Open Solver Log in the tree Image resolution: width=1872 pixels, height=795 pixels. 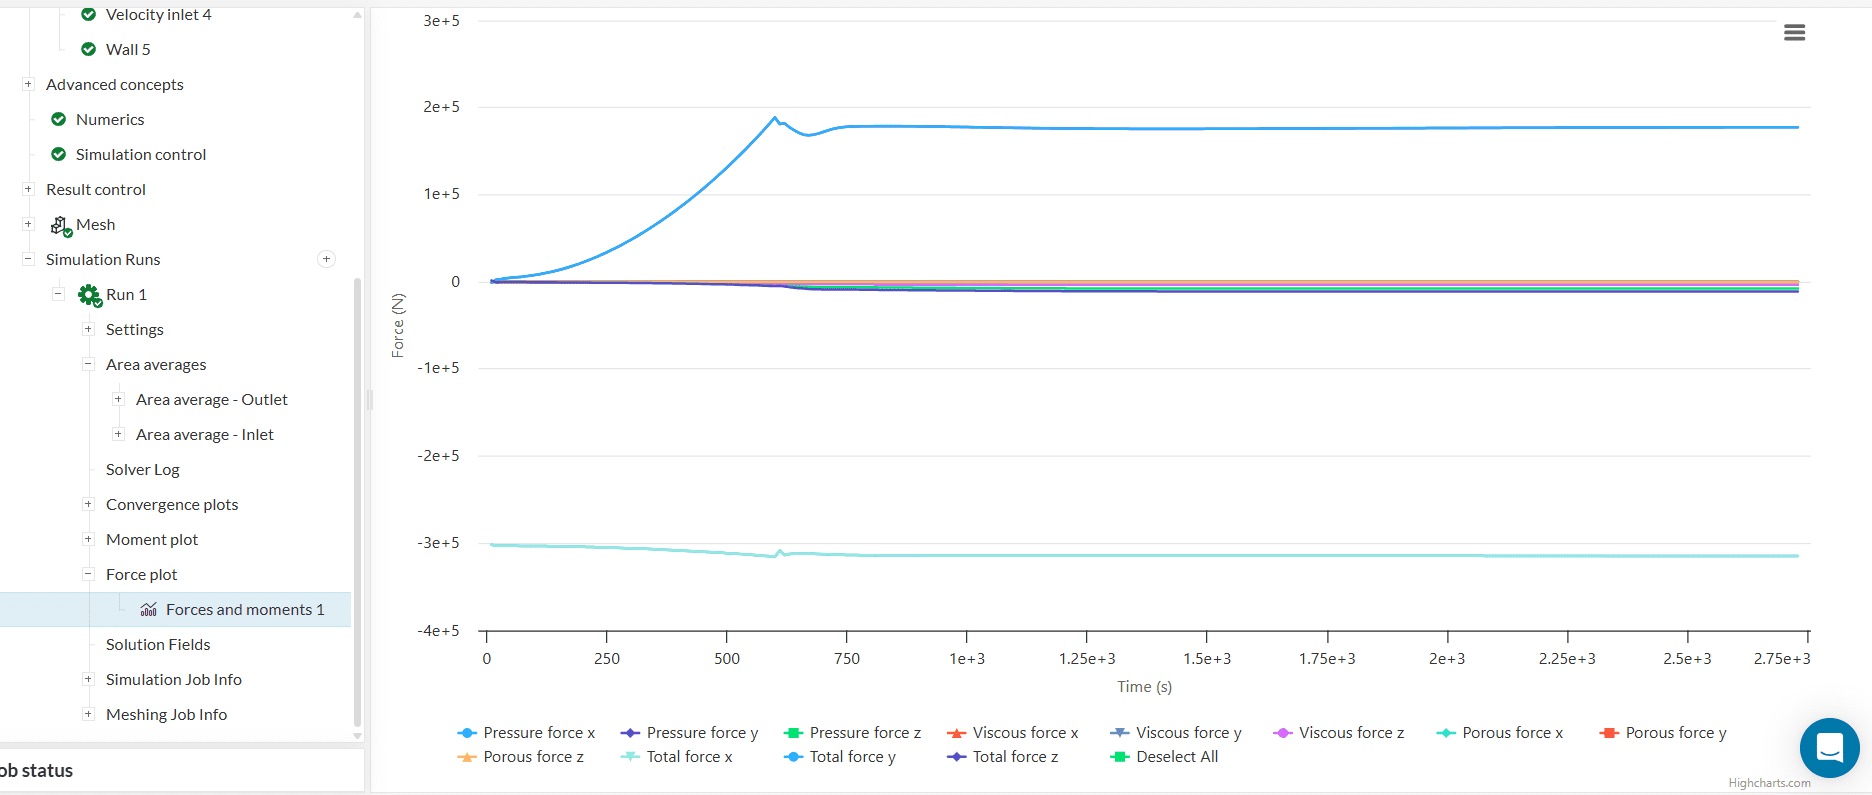pos(142,470)
